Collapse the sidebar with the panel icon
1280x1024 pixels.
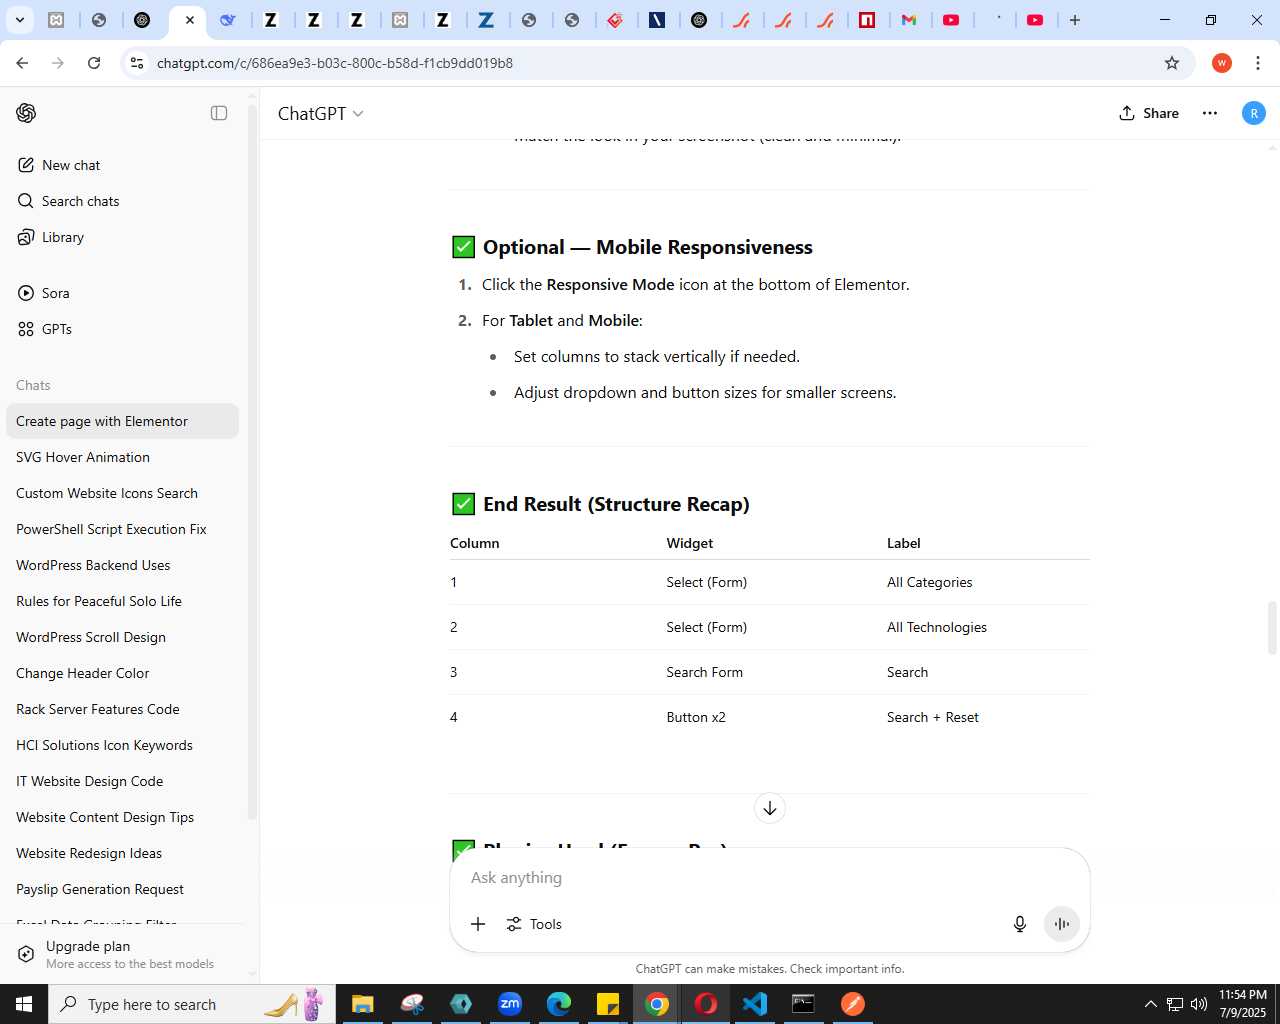(x=219, y=113)
